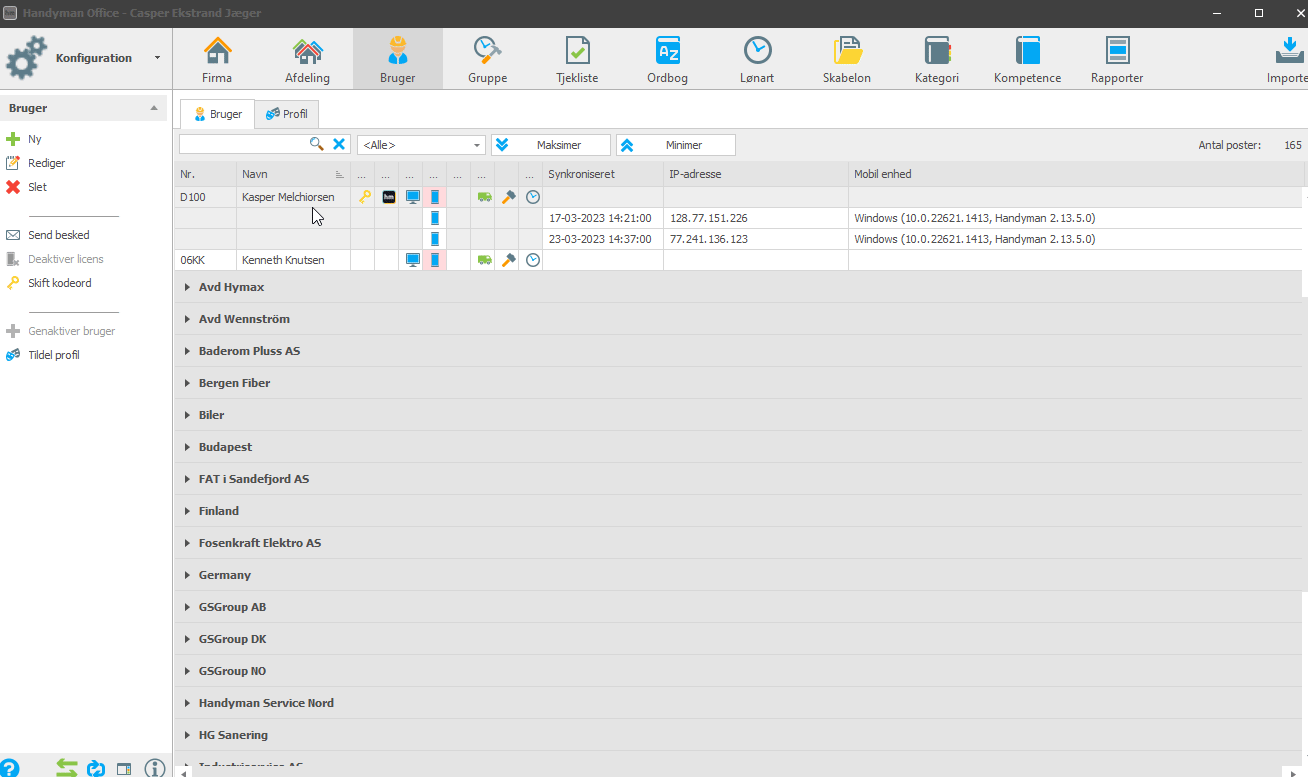This screenshot has width=1308, height=777.
Task: Expand the FAT i Sandefjord AS group
Action: pos(187,479)
